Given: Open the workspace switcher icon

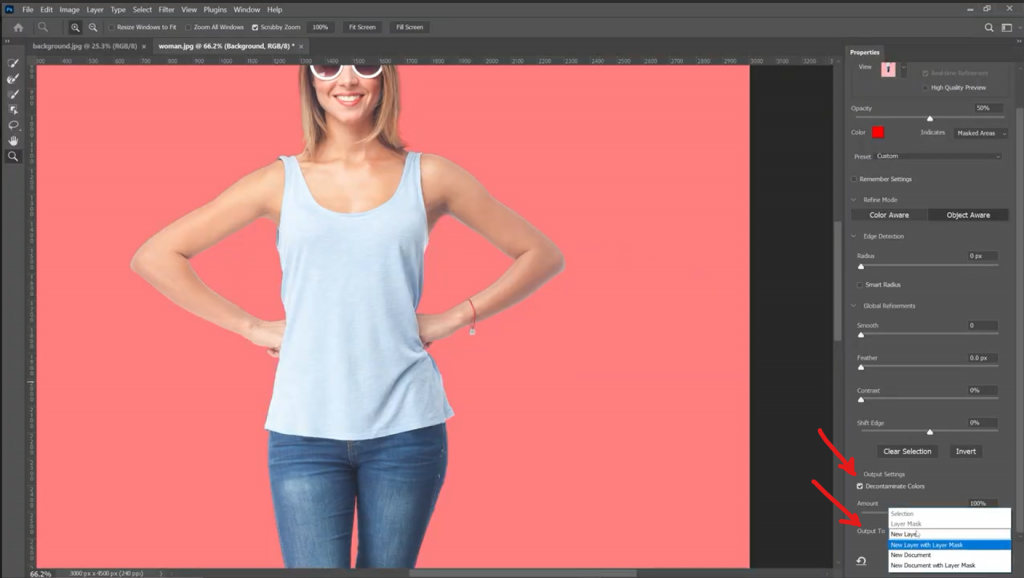Looking at the screenshot, I should pos(1006,27).
